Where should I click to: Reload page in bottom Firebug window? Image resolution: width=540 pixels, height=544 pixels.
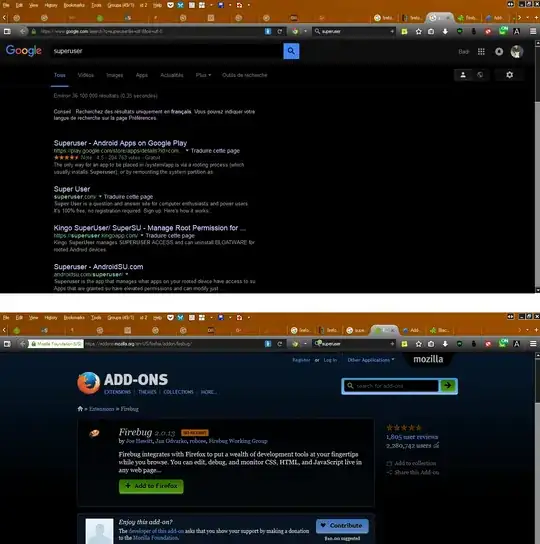pyautogui.click(x=279, y=344)
